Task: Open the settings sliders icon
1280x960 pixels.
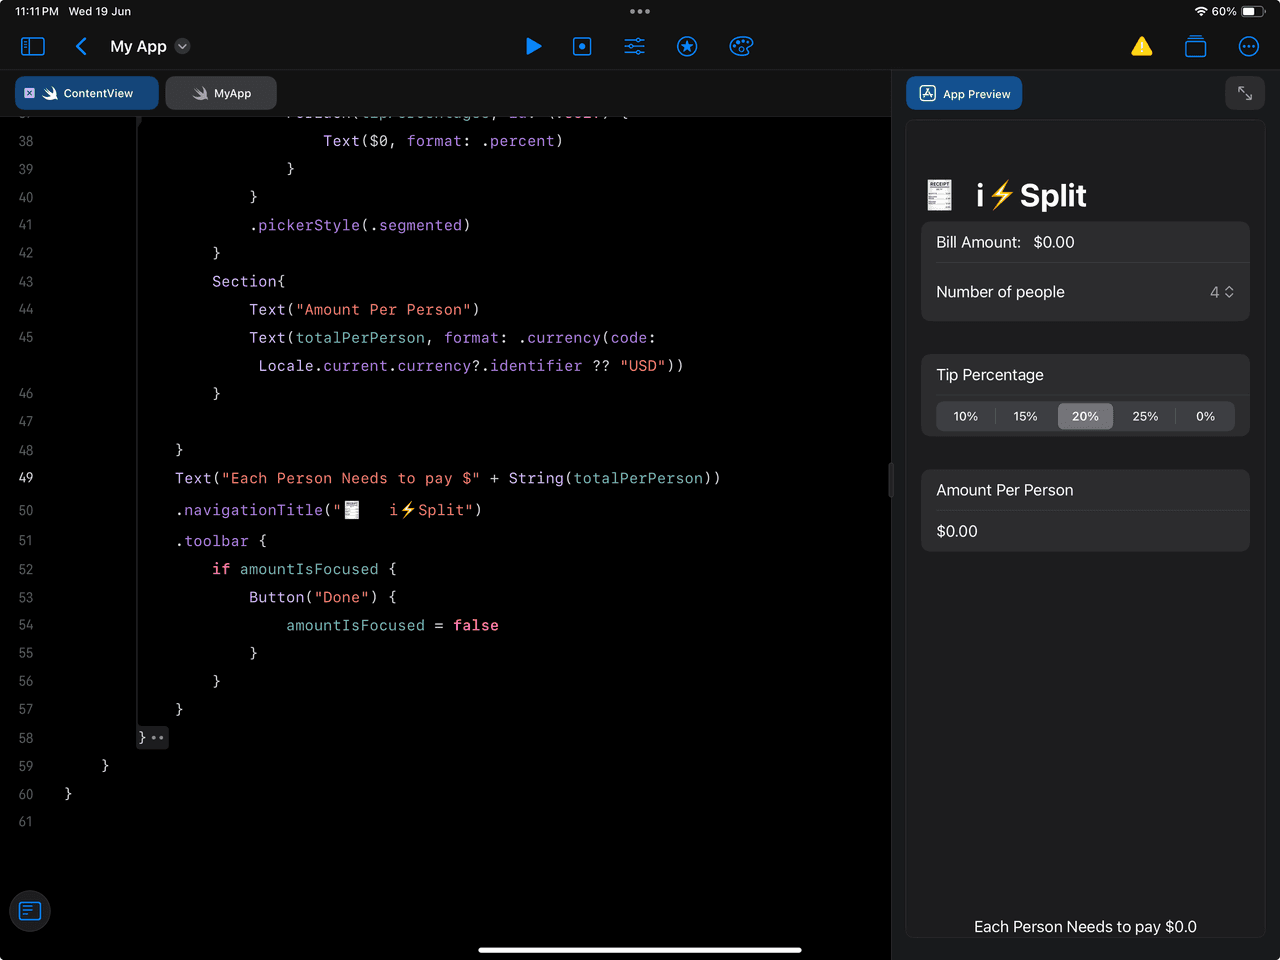Action: [x=635, y=46]
